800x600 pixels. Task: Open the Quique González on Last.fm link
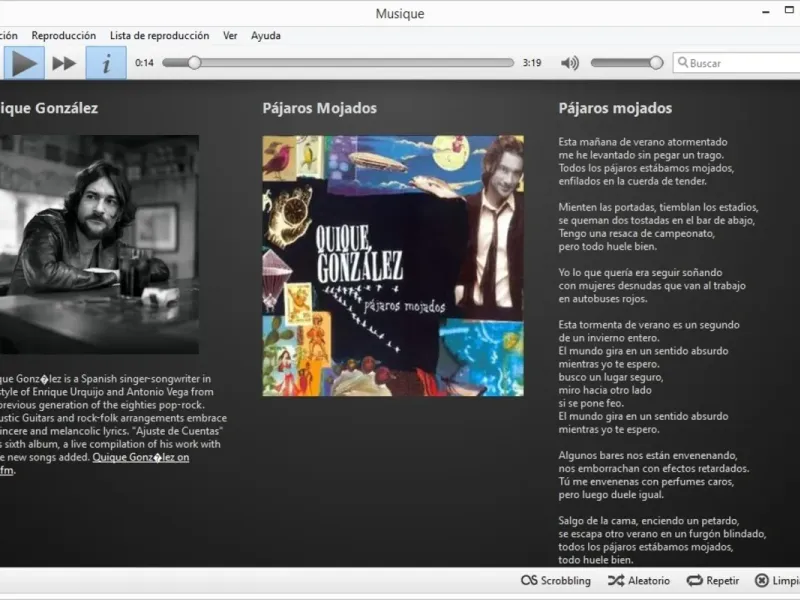tap(141, 457)
